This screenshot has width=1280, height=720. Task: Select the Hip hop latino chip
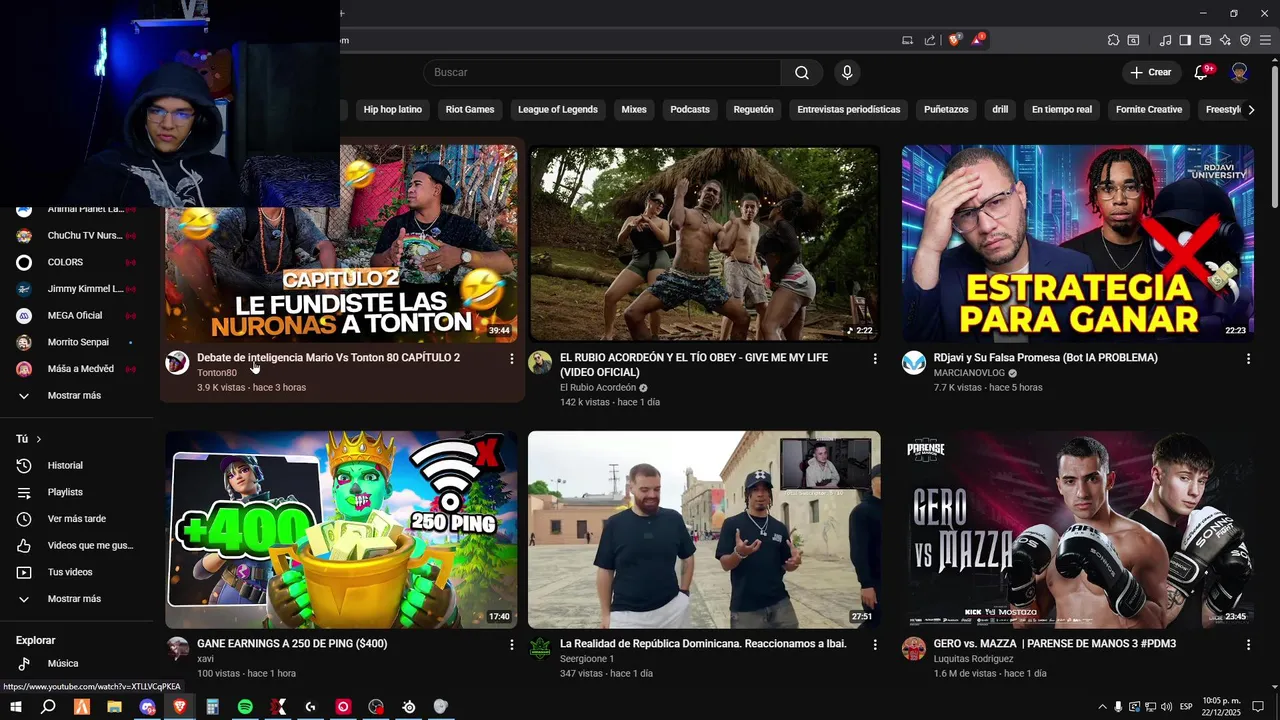click(x=392, y=109)
